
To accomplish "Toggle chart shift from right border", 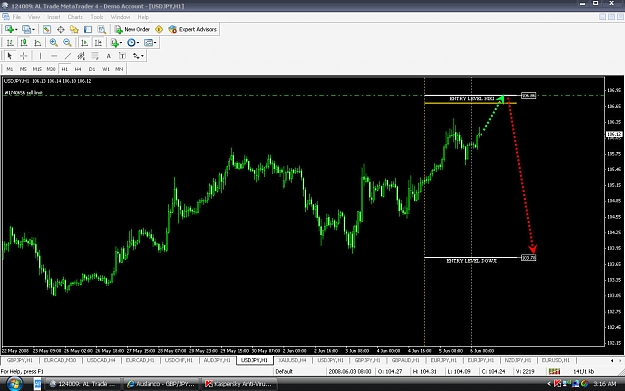I will (98, 43).
